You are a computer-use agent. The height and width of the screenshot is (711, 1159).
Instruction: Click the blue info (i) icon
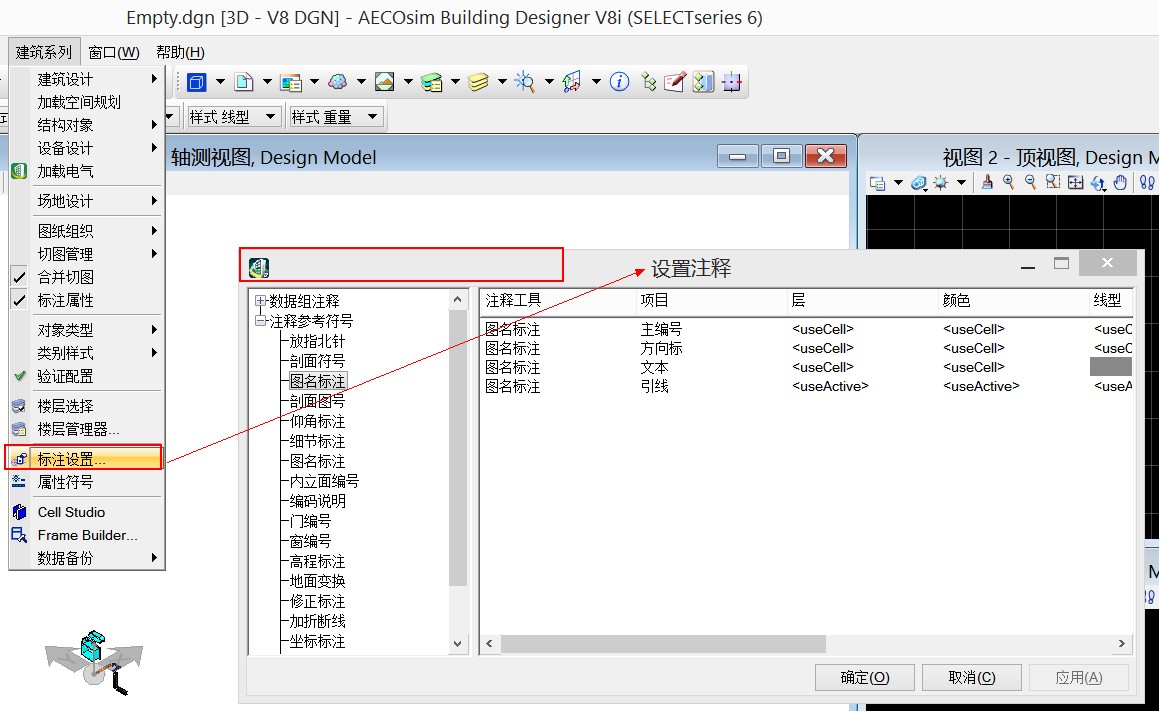click(x=619, y=82)
